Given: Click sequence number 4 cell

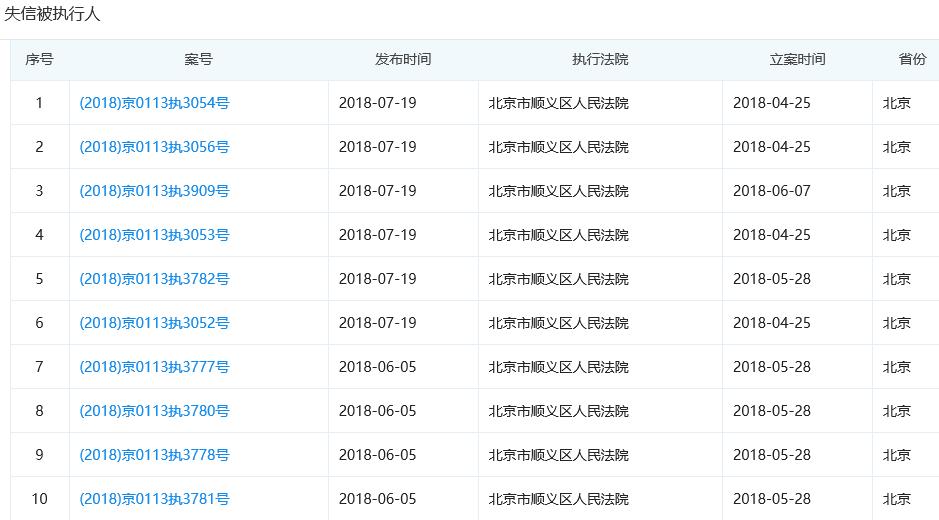Looking at the screenshot, I should [x=40, y=235].
